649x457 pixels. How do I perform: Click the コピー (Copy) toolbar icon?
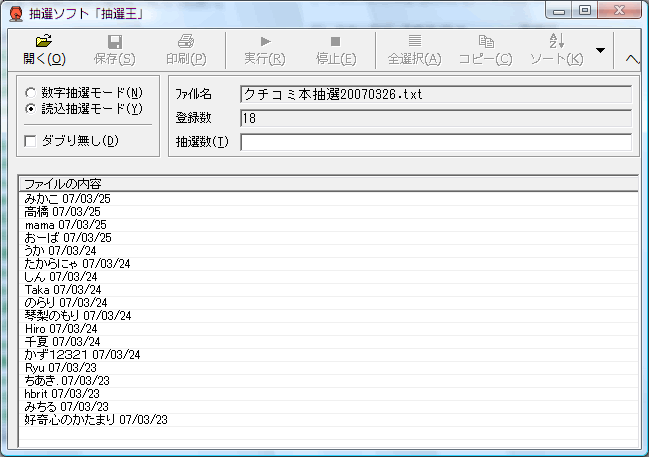coord(486,42)
